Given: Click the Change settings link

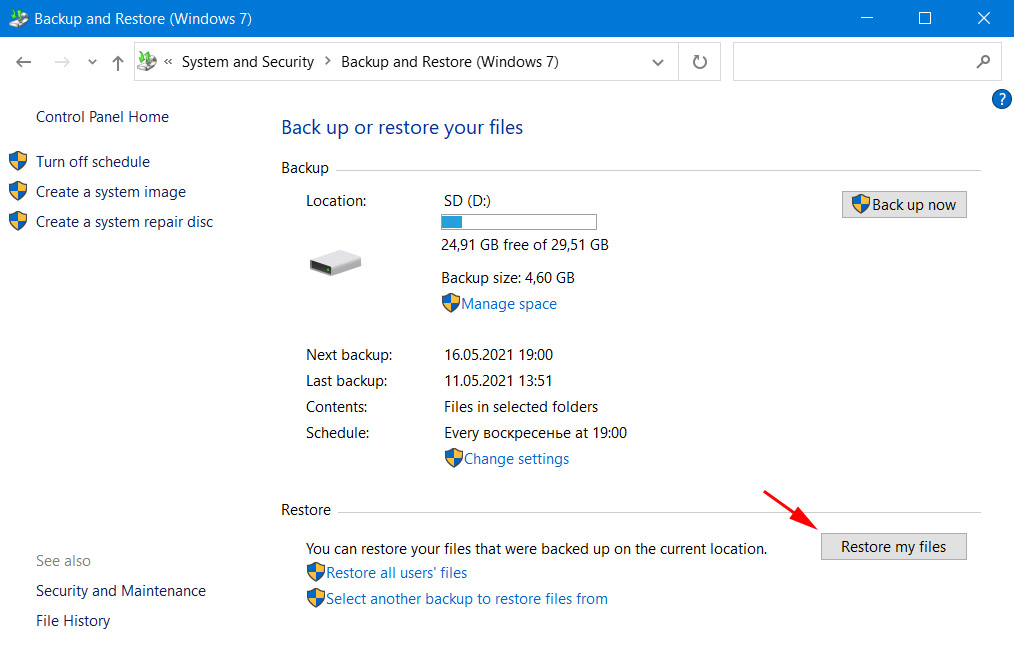Looking at the screenshot, I should click(516, 459).
